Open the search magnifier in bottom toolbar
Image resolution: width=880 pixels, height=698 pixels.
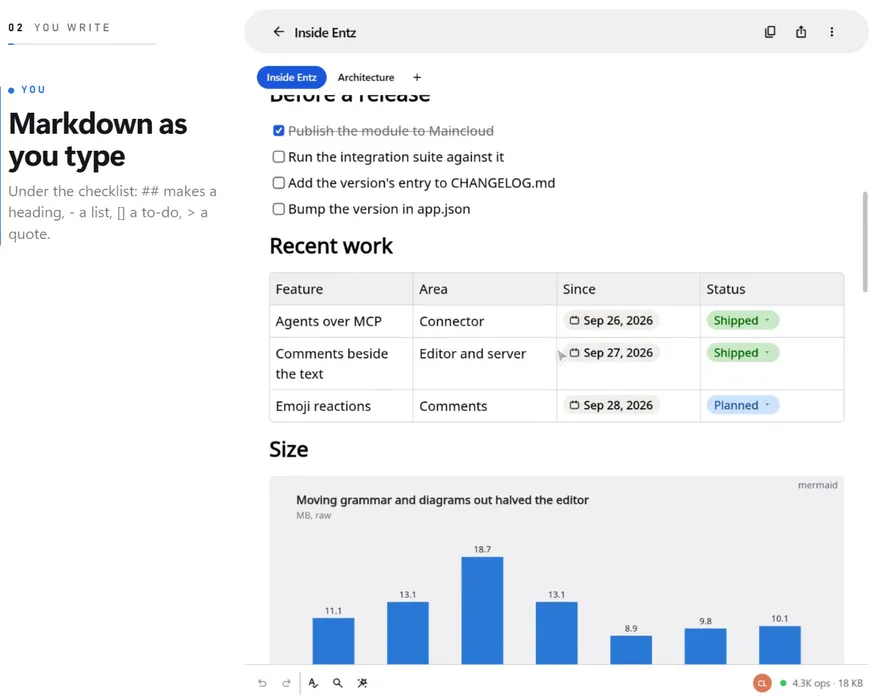[x=337, y=683]
